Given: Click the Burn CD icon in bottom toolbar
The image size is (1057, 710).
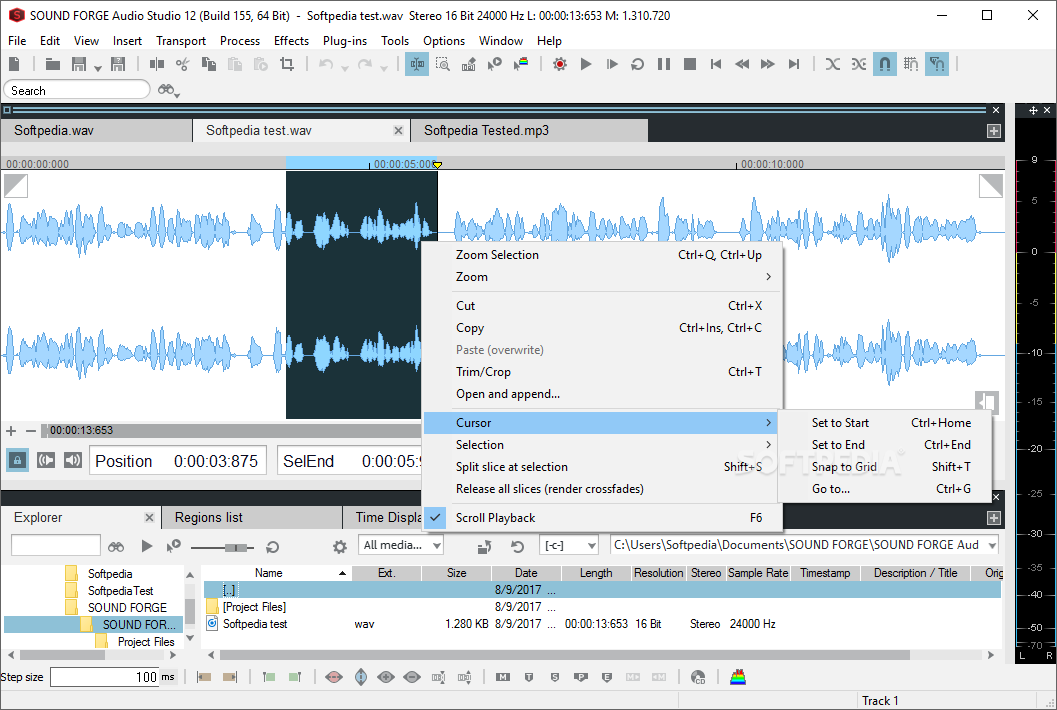Looking at the screenshot, I should pyautogui.click(x=698, y=677).
